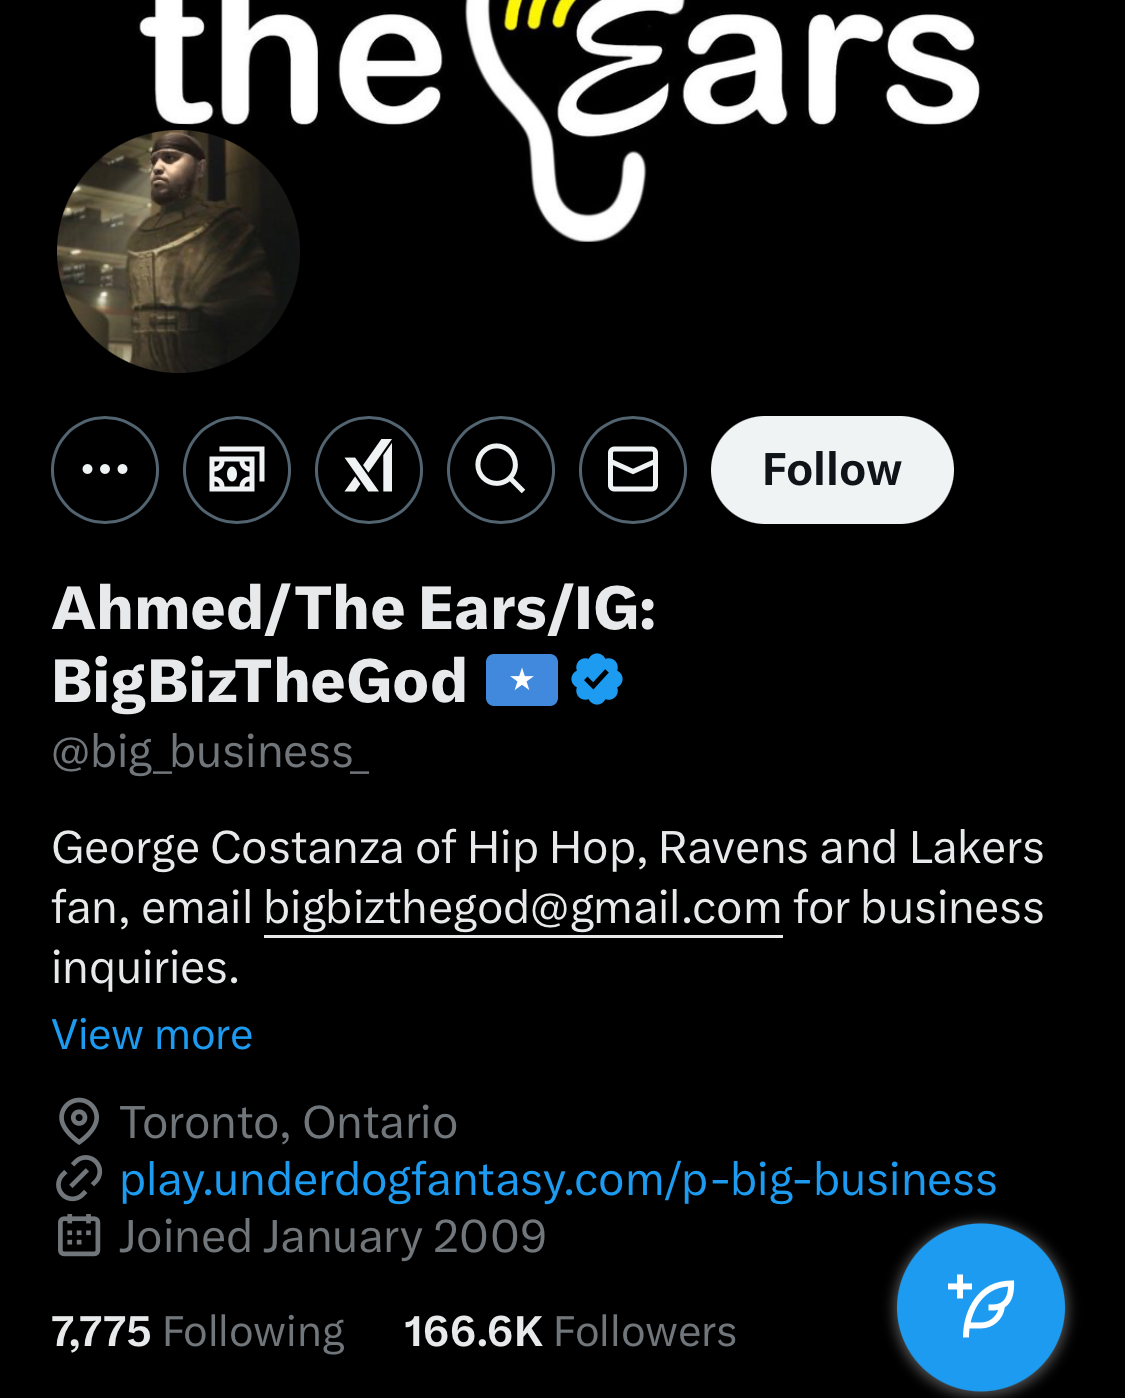The width and height of the screenshot is (1125, 1398).
Task: View the 166.6K Followers list
Action: coord(570,1332)
